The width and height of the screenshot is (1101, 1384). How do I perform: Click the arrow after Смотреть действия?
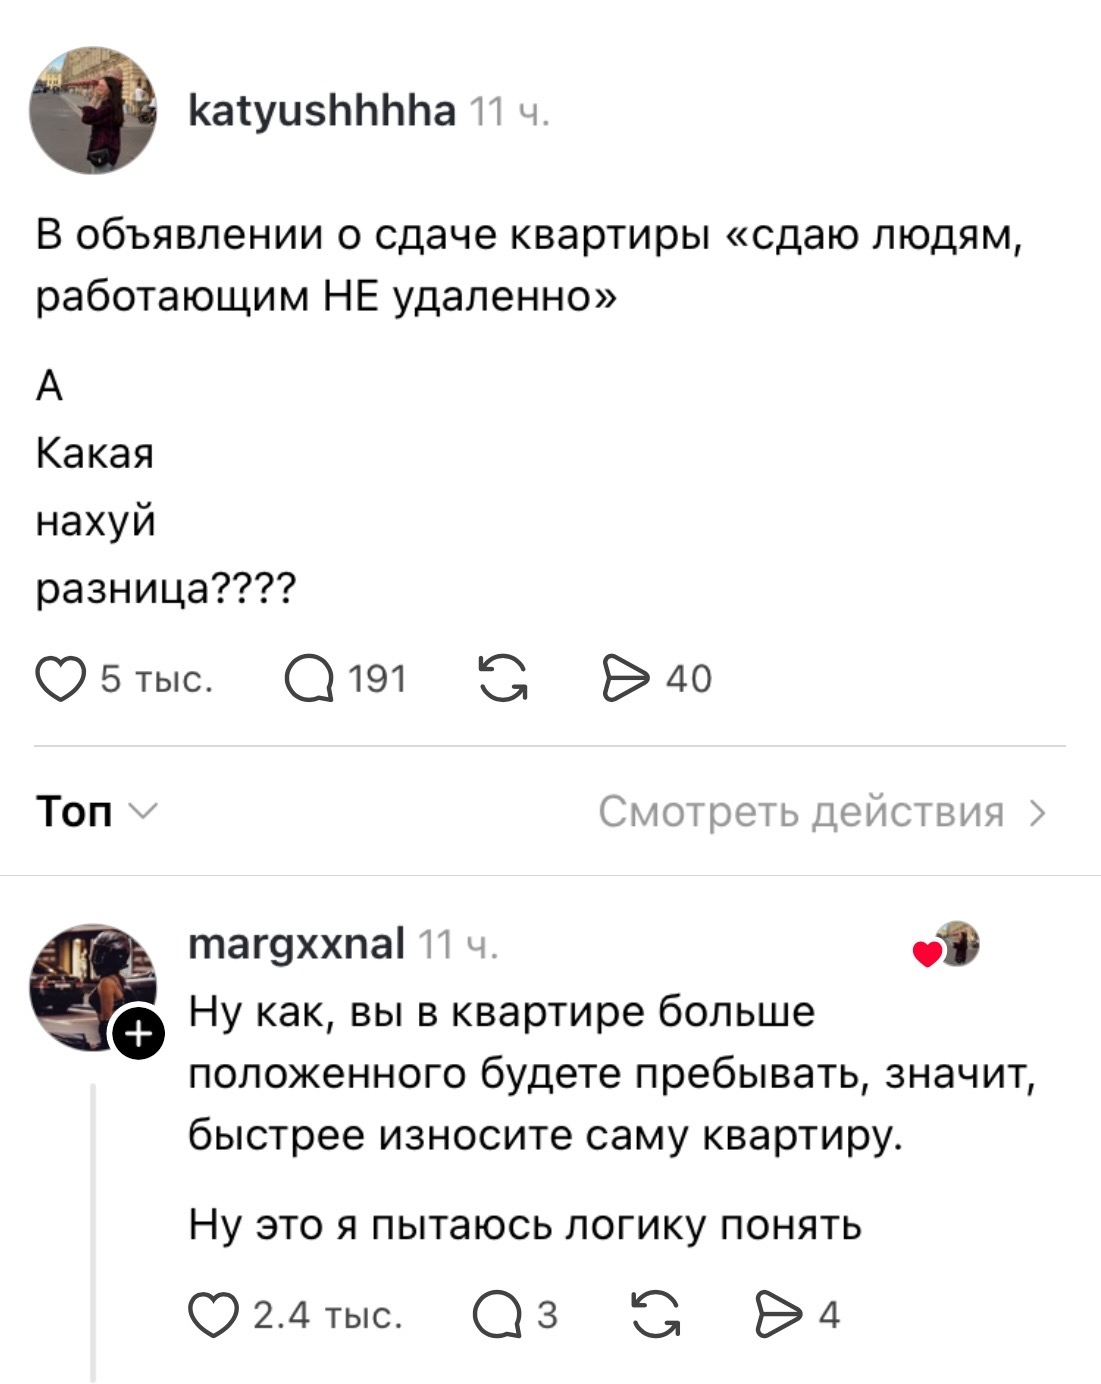[1038, 813]
